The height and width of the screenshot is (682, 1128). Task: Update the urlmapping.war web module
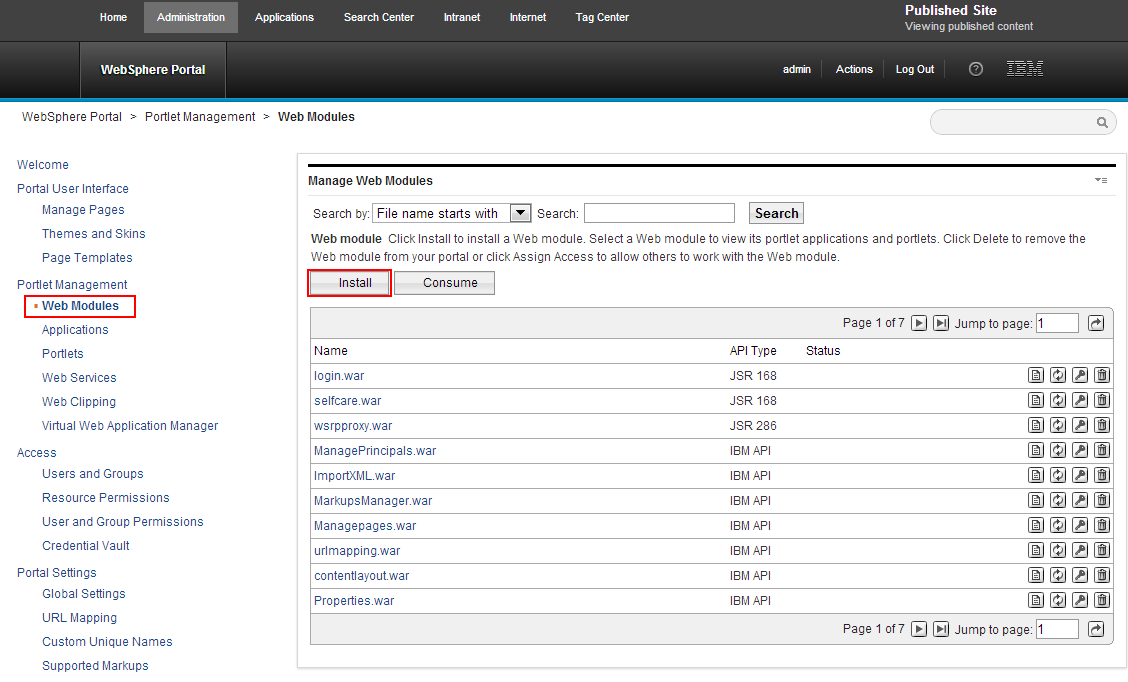[1058, 550]
